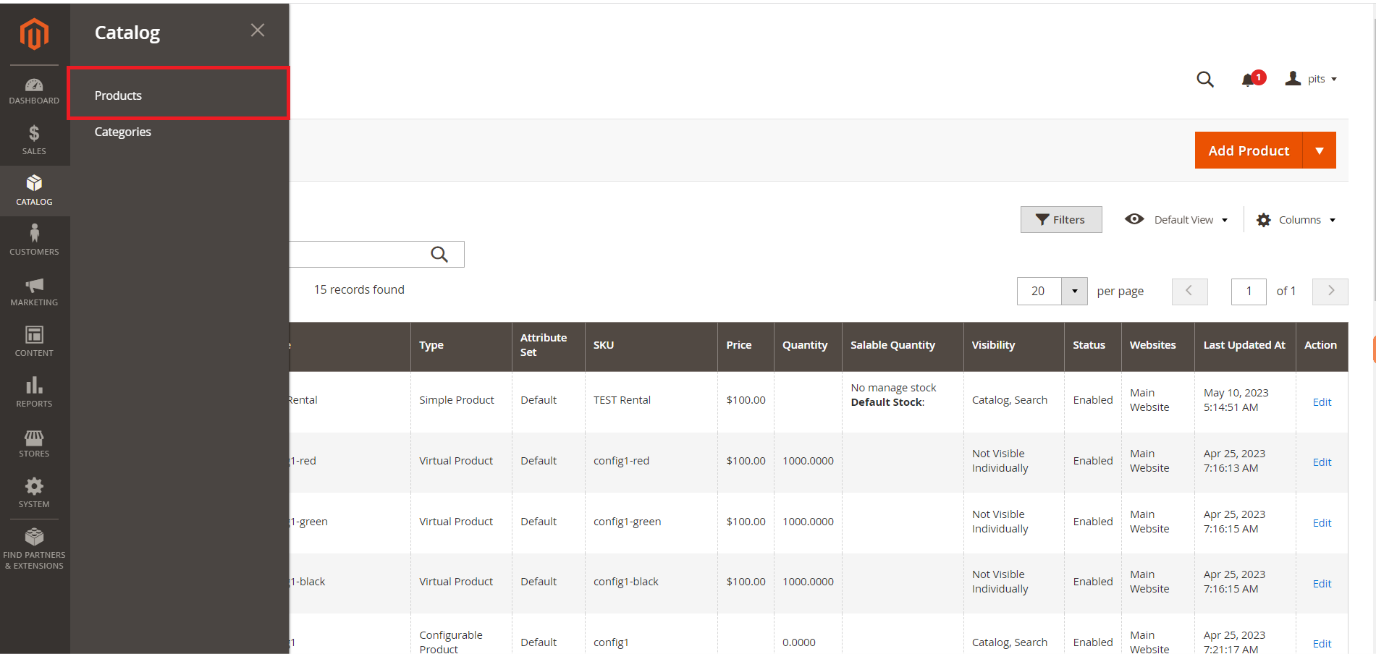Expand the Add Product dropdown arrow

pos(1319,151)
